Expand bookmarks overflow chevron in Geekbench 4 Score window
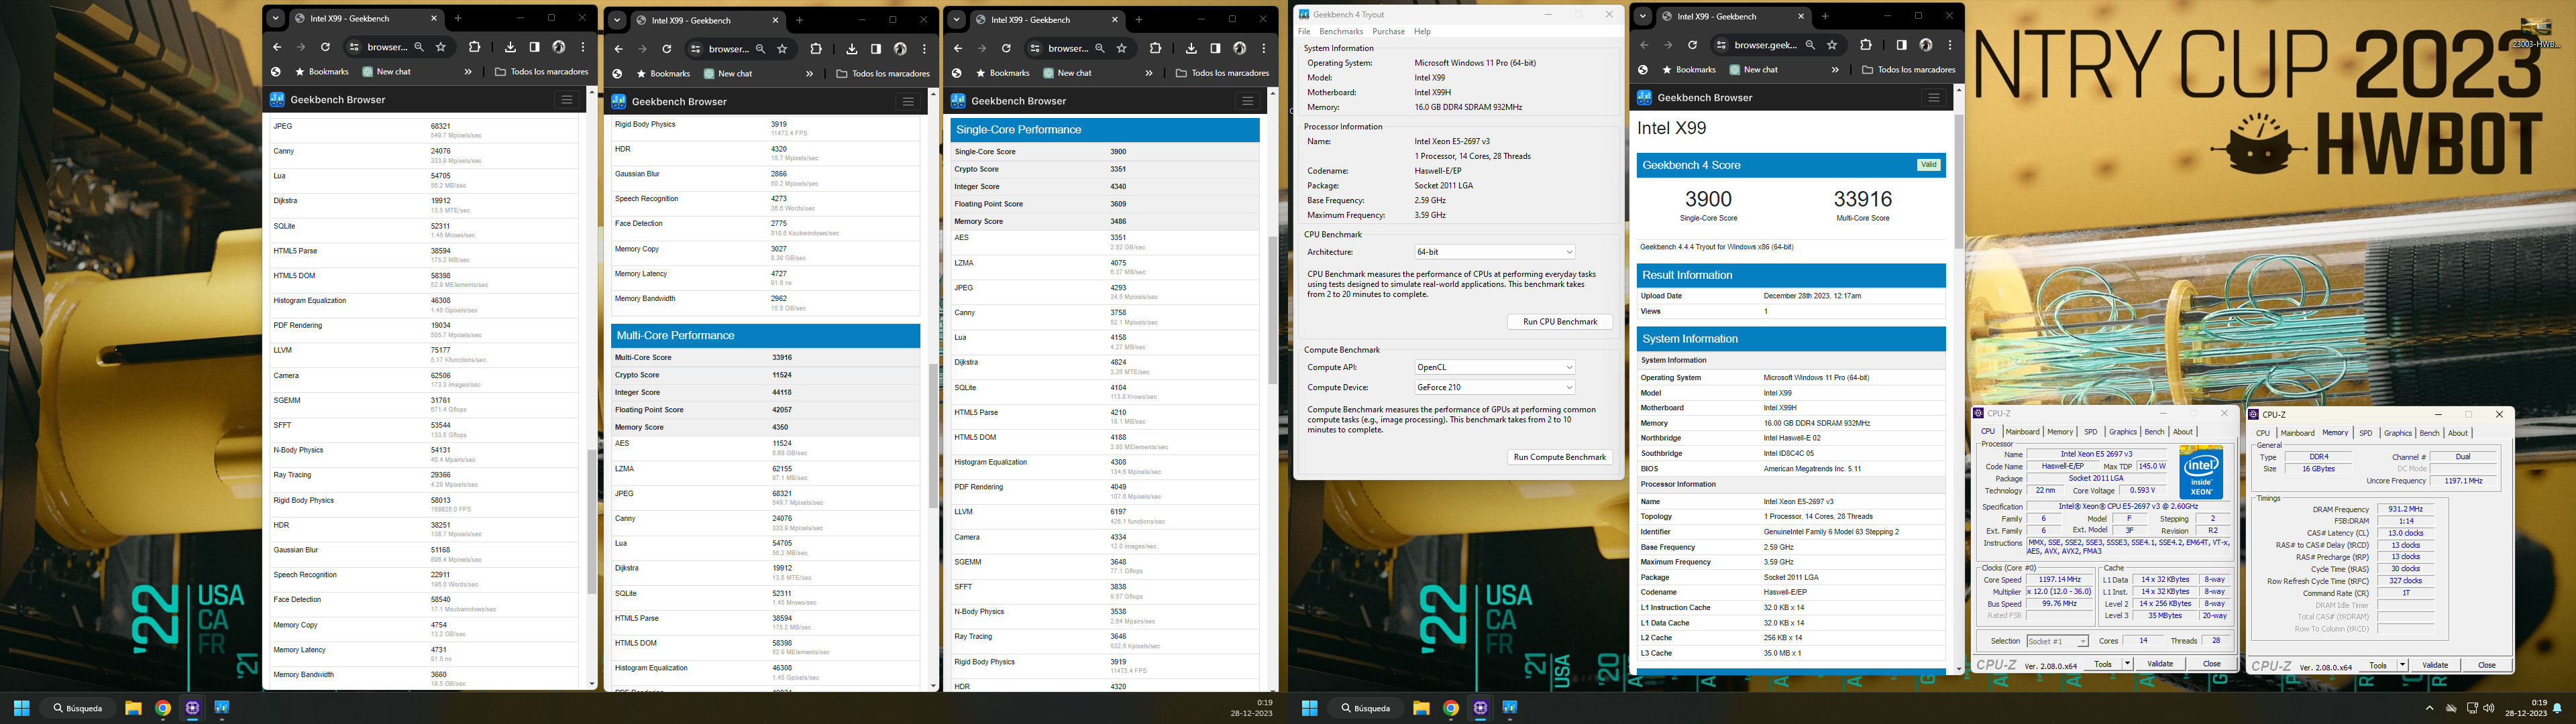2576x724 pixels. 1835,70
